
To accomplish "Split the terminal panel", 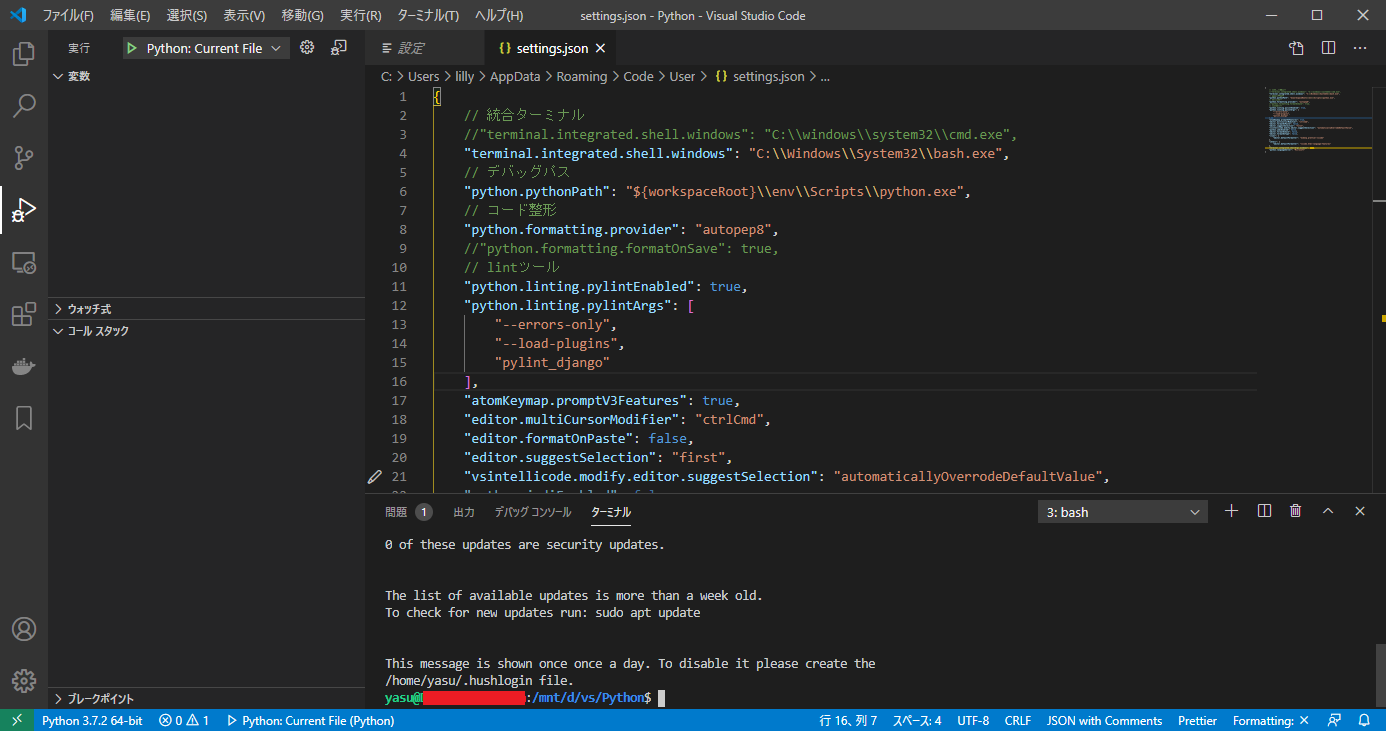I will click(1264, 511).
